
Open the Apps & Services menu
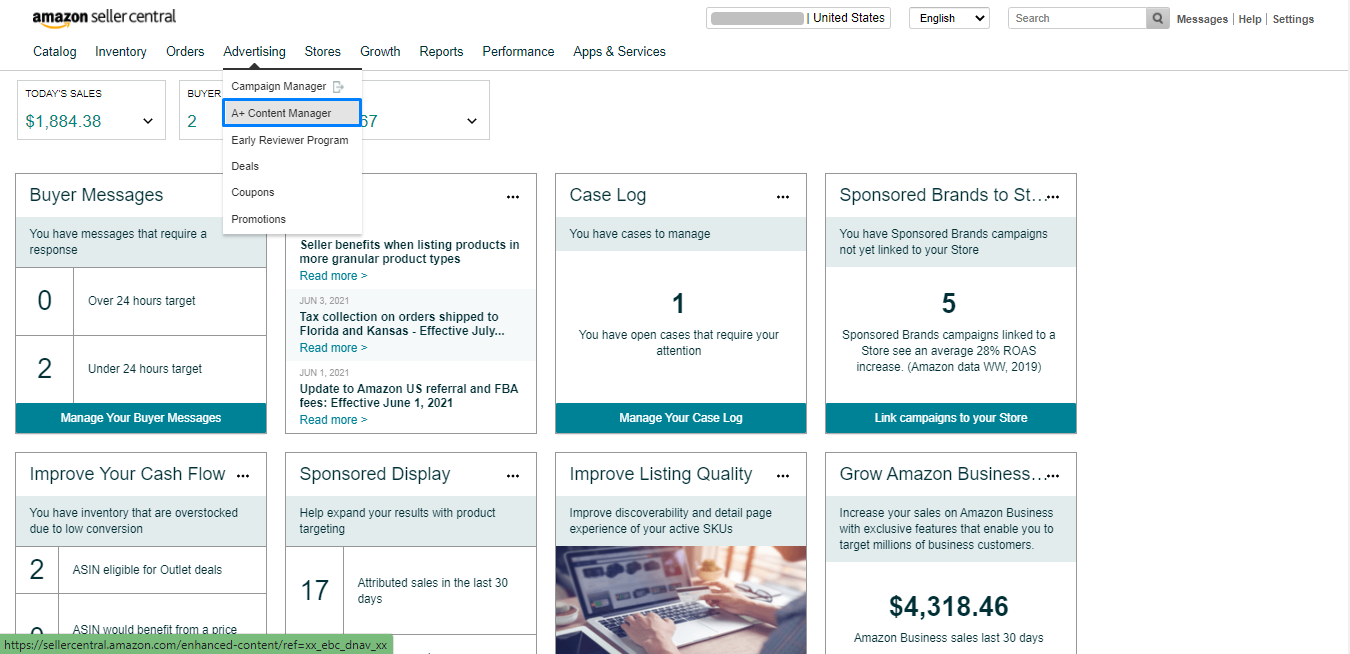[x=619, y=51]
